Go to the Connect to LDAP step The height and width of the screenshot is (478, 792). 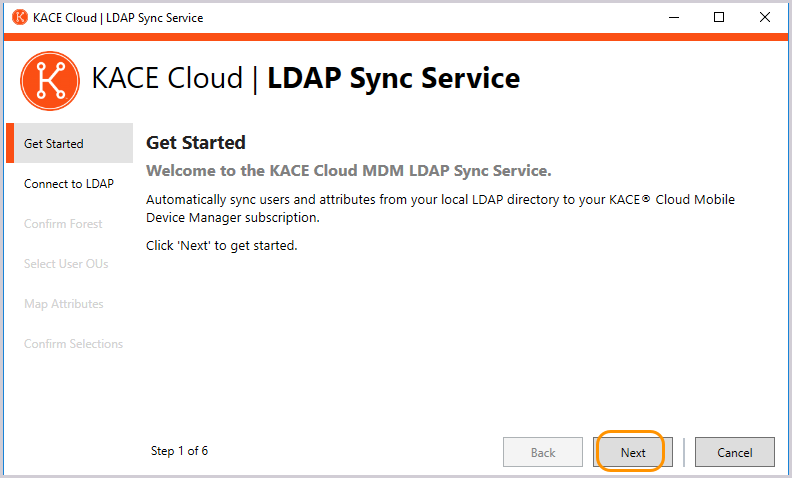69,184
